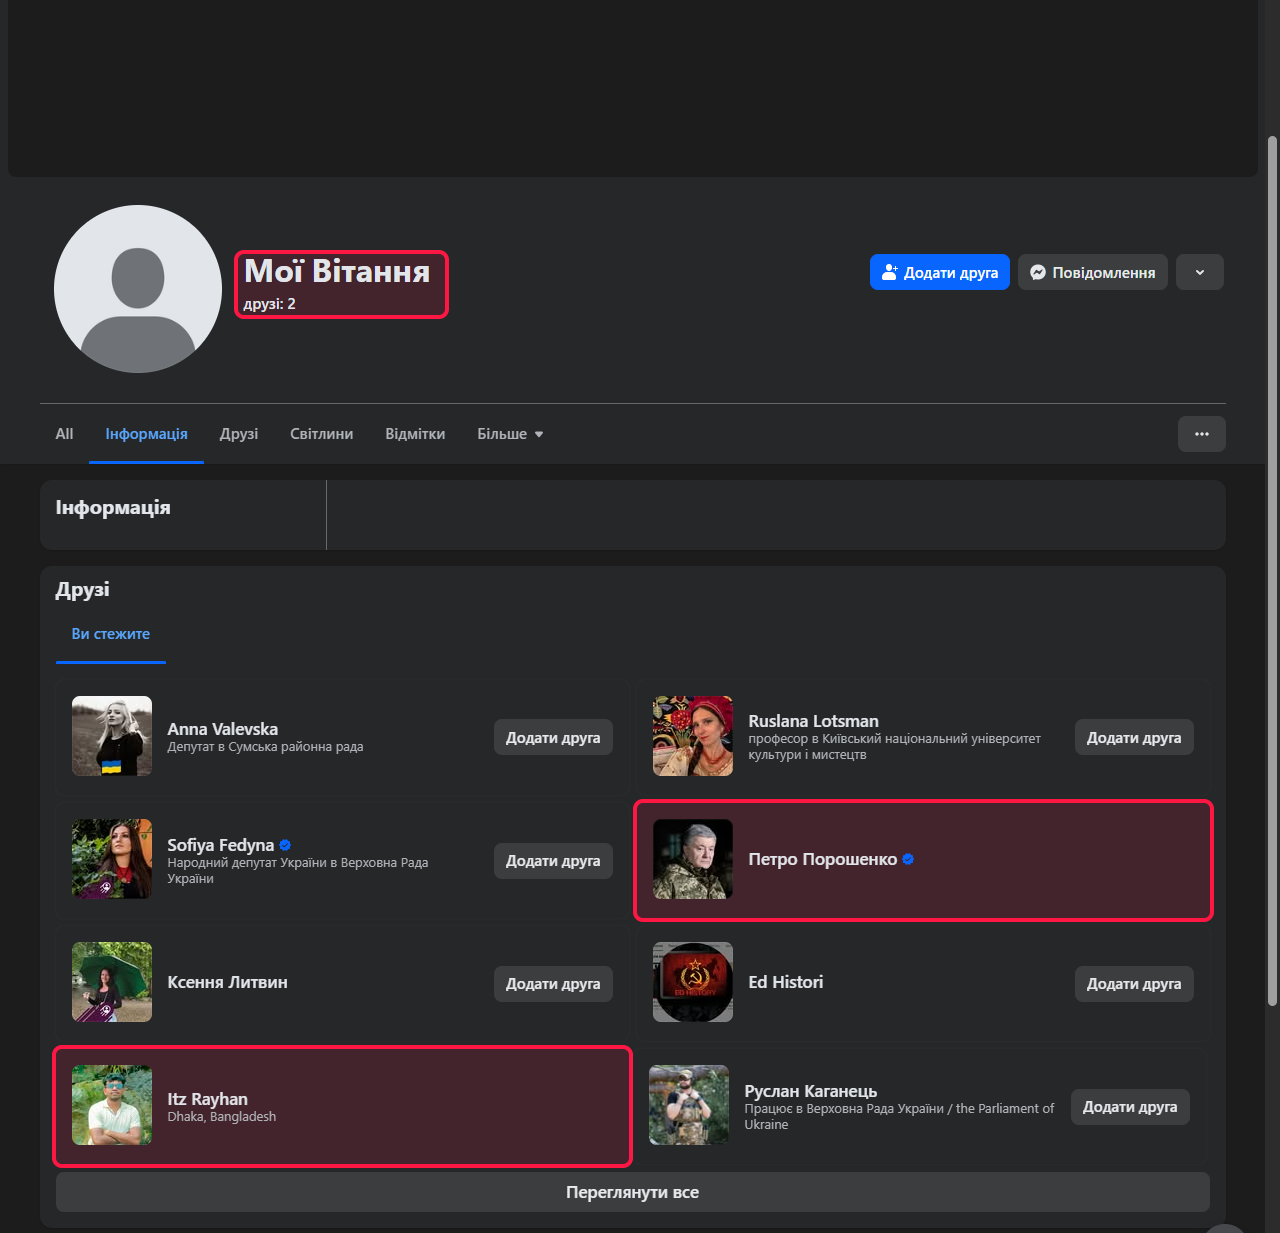The width and height of the screenshot is (1280, 1233).
Task: Switch to the All tab
Action: coord(64,434)
